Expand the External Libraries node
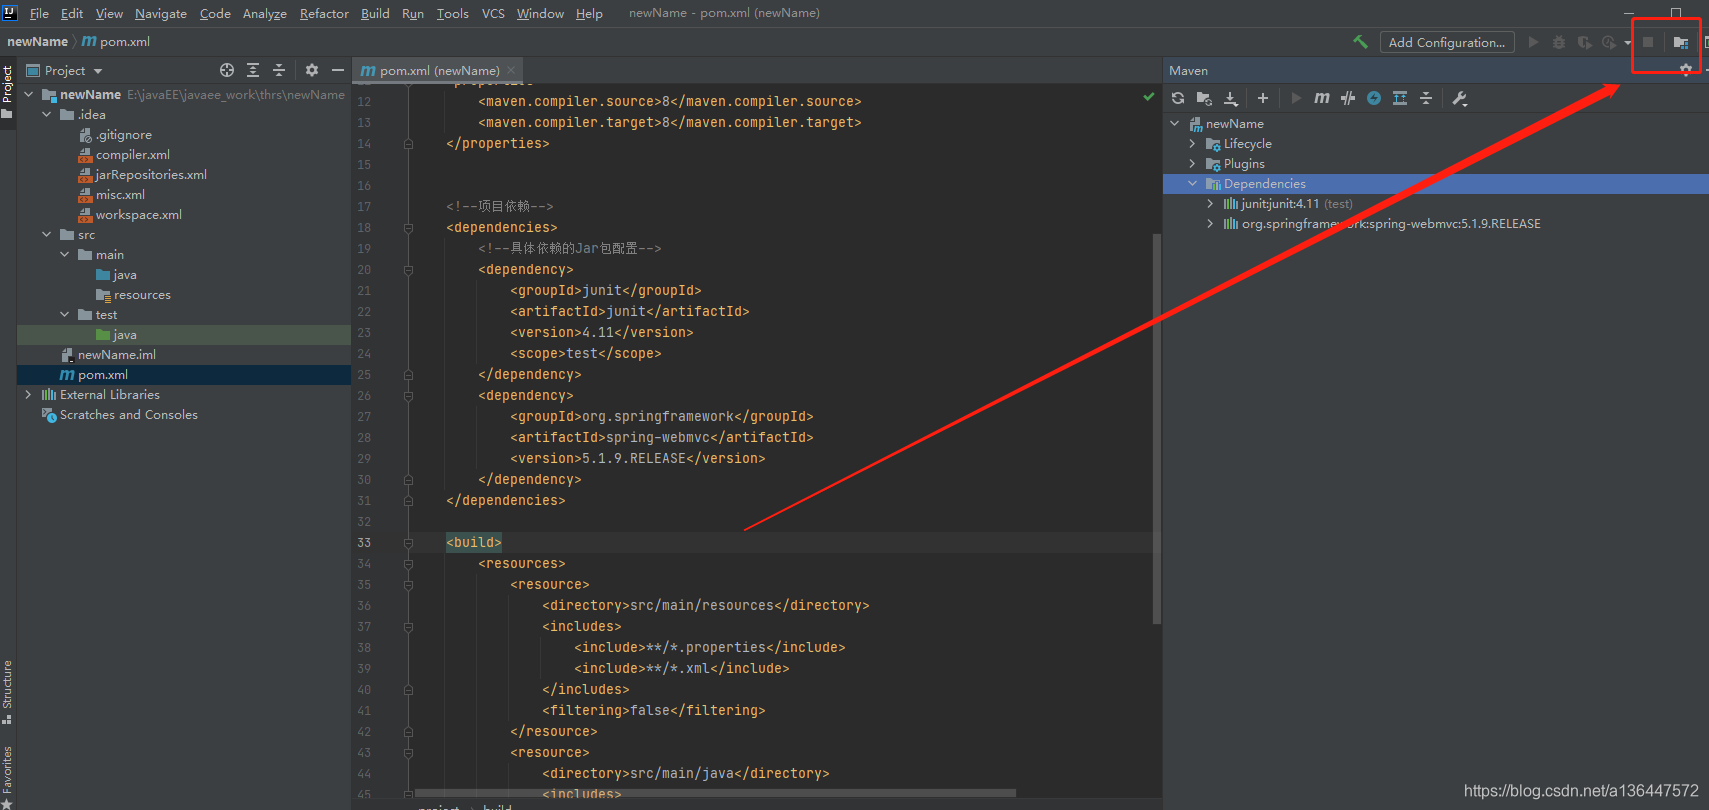The height and width of the screenshot is (810, 1709). click(28, 394)
